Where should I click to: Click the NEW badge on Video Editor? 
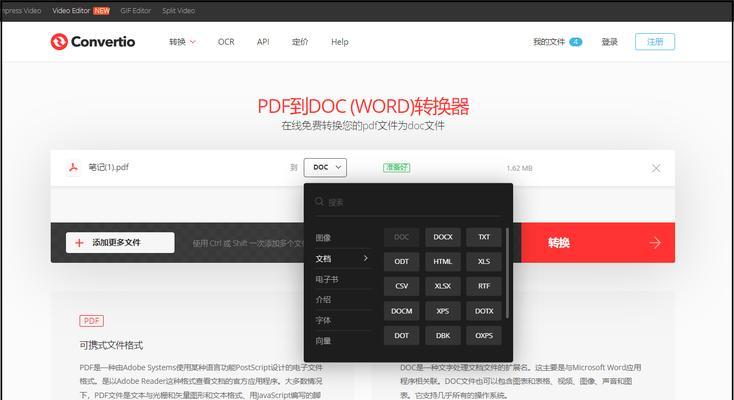tap(102, 11)
